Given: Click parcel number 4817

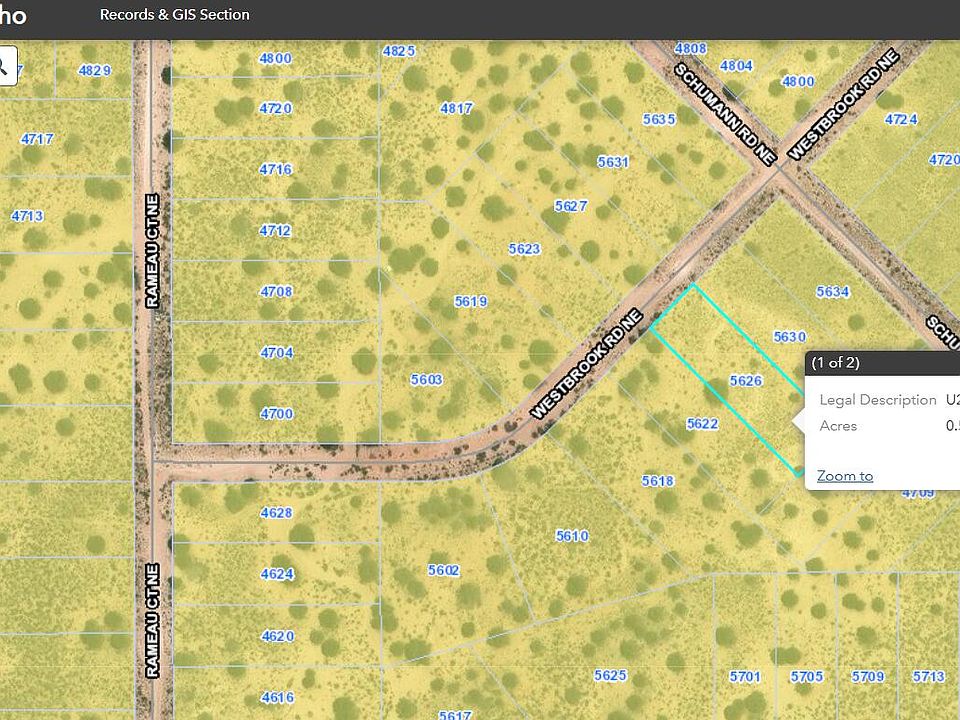Looking at the screenshot, I should tap(456, 108).
